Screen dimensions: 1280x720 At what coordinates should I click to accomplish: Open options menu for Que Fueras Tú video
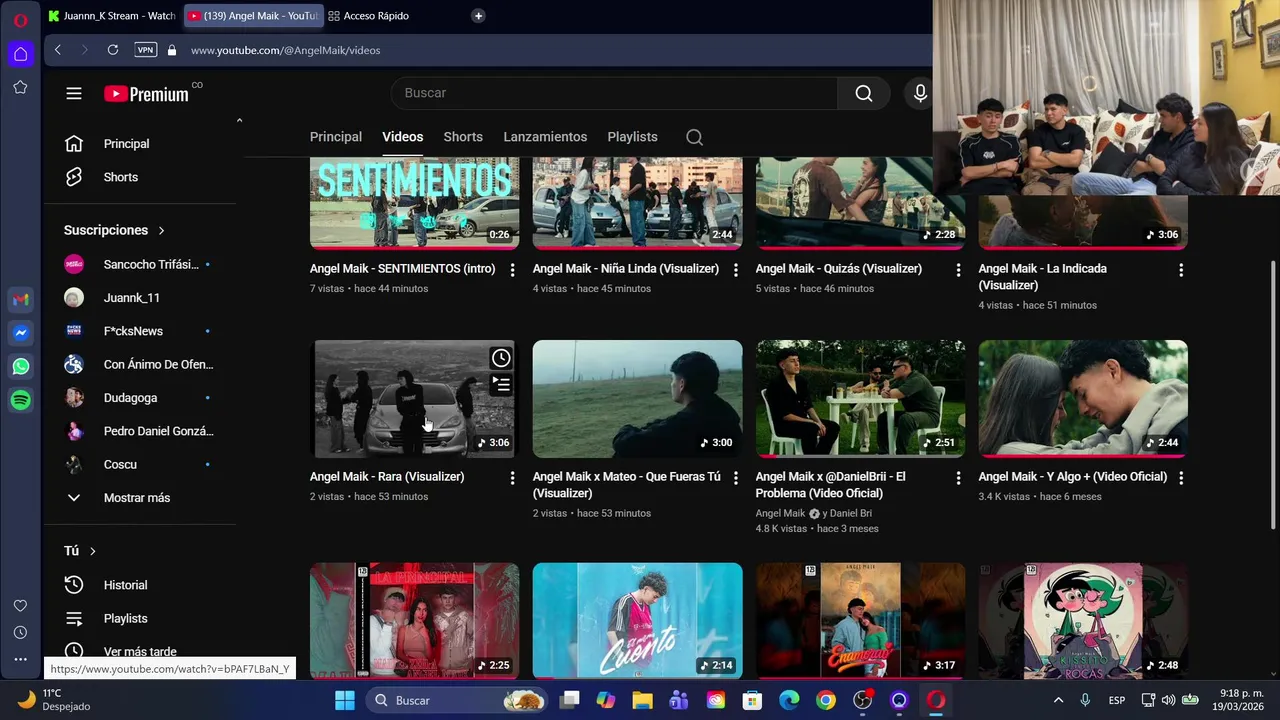tap(735, 478)
